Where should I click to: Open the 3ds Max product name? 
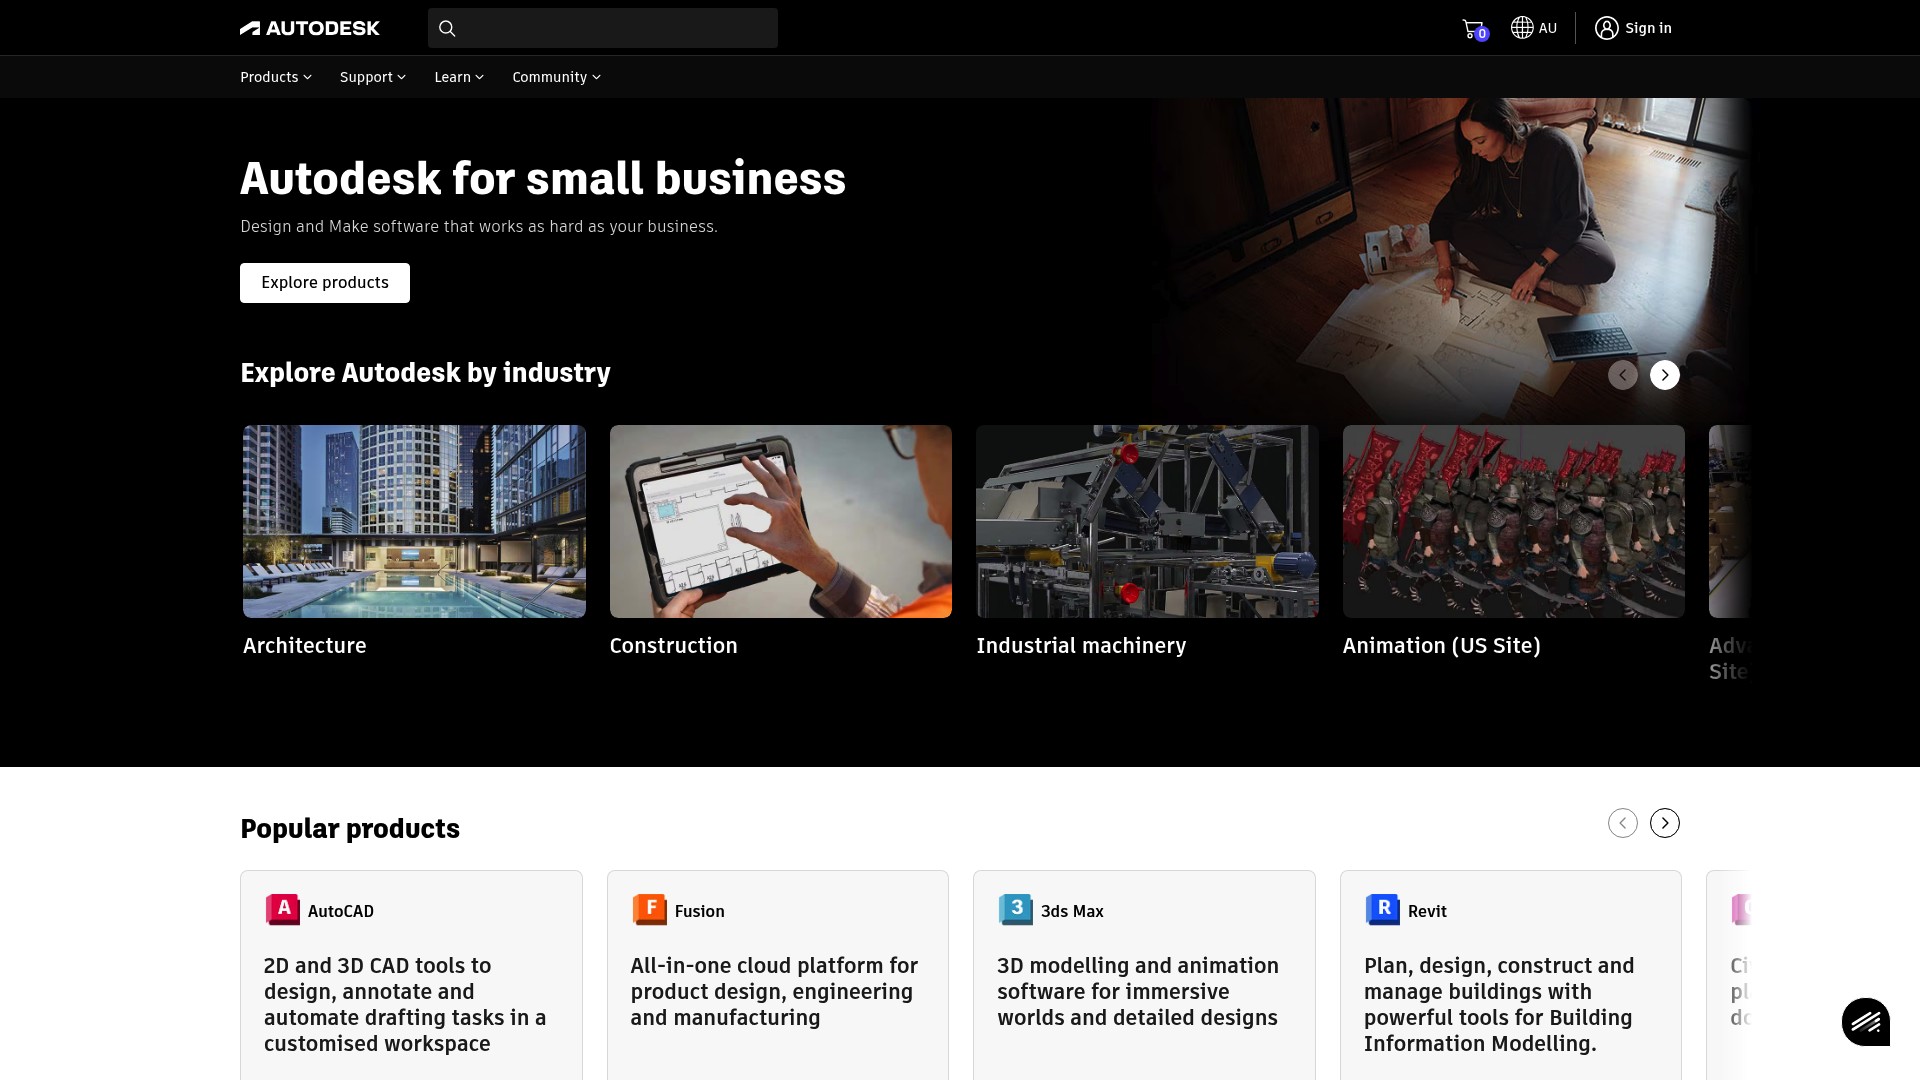[x=1072, y=911]
